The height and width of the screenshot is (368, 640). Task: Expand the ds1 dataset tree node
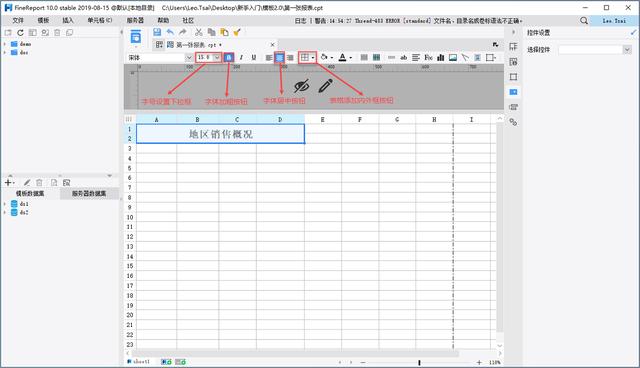[x=4, y=204]
